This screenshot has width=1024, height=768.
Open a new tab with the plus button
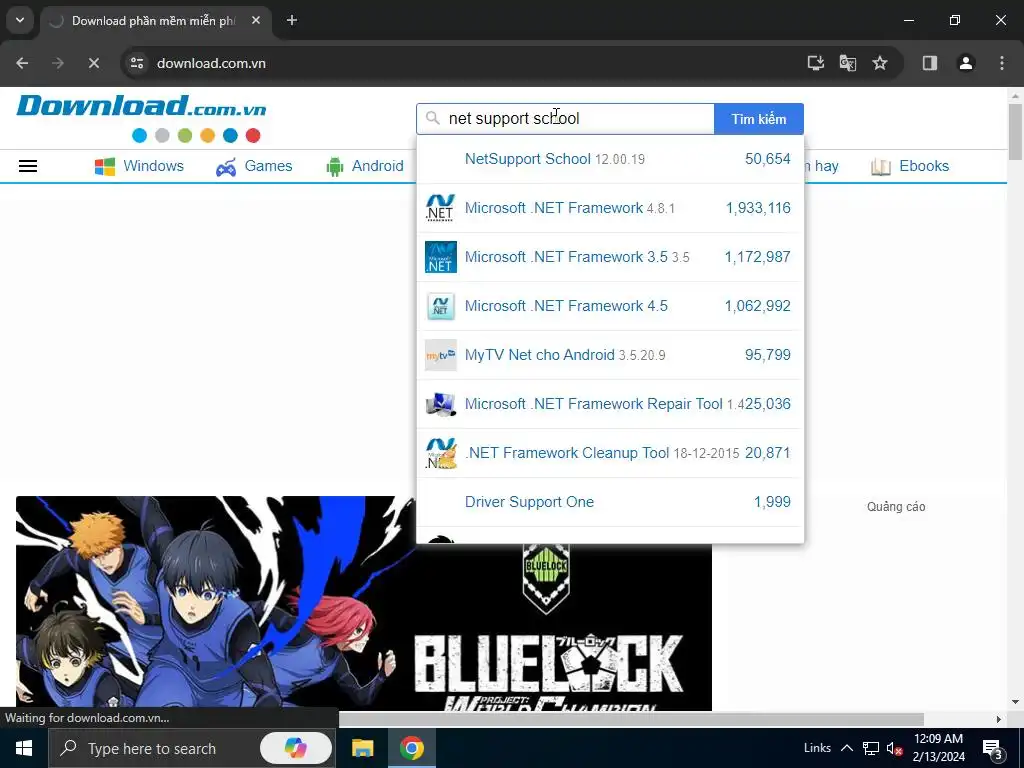(x=292, y=20)
